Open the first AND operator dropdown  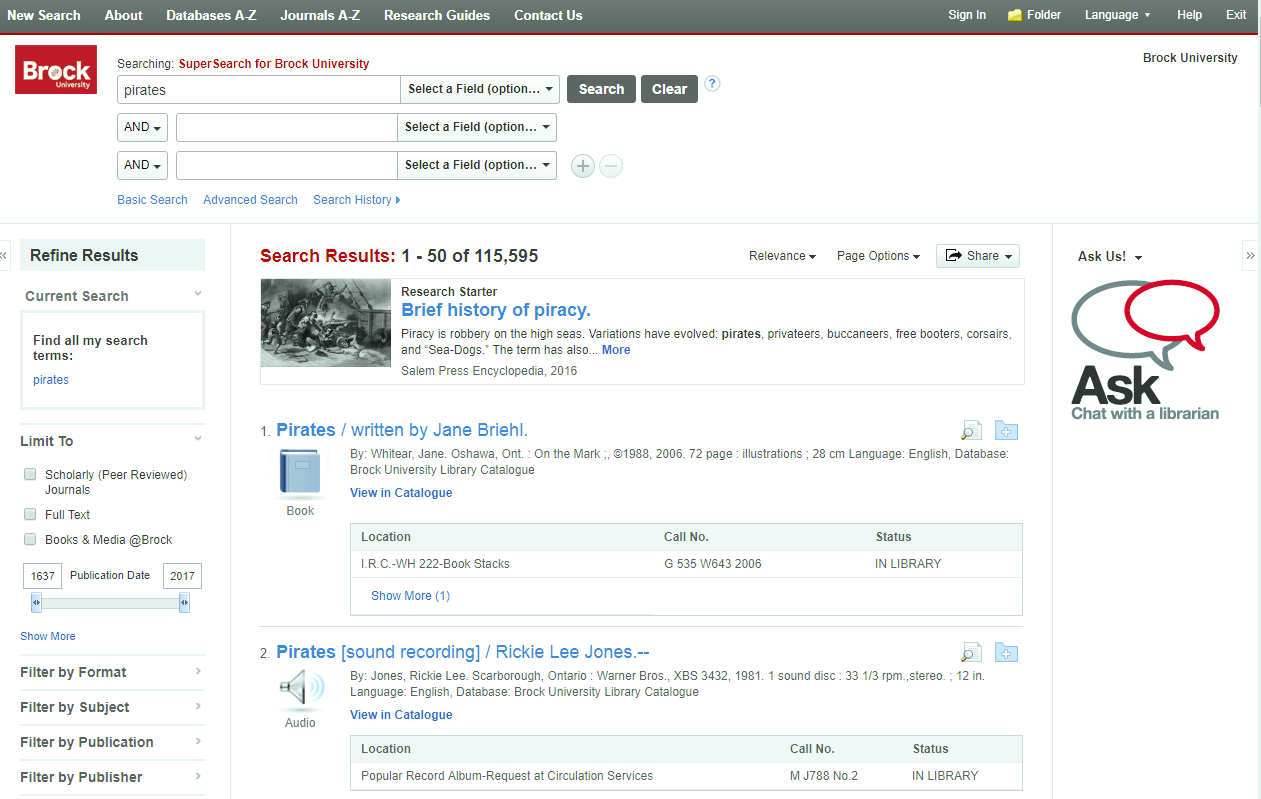(x=142, y=127)
